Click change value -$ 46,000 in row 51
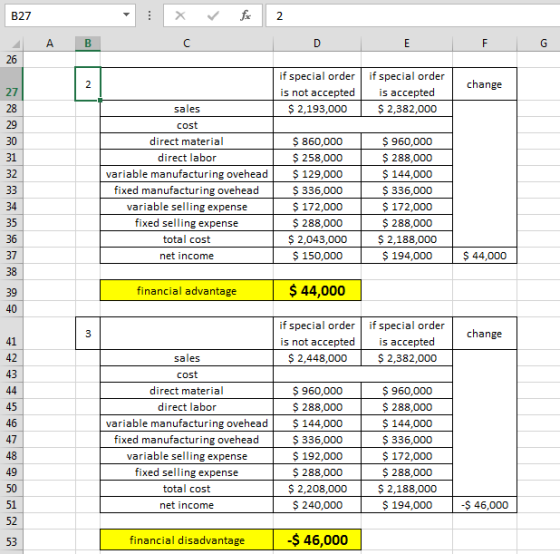 pos(485,505)
